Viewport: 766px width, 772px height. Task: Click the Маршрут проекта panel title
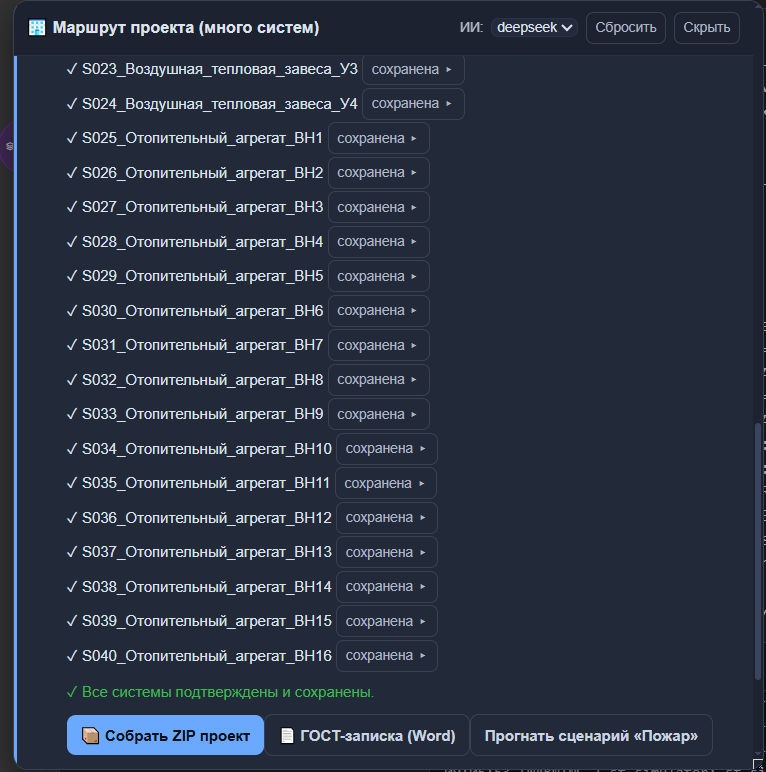(186, 28)
